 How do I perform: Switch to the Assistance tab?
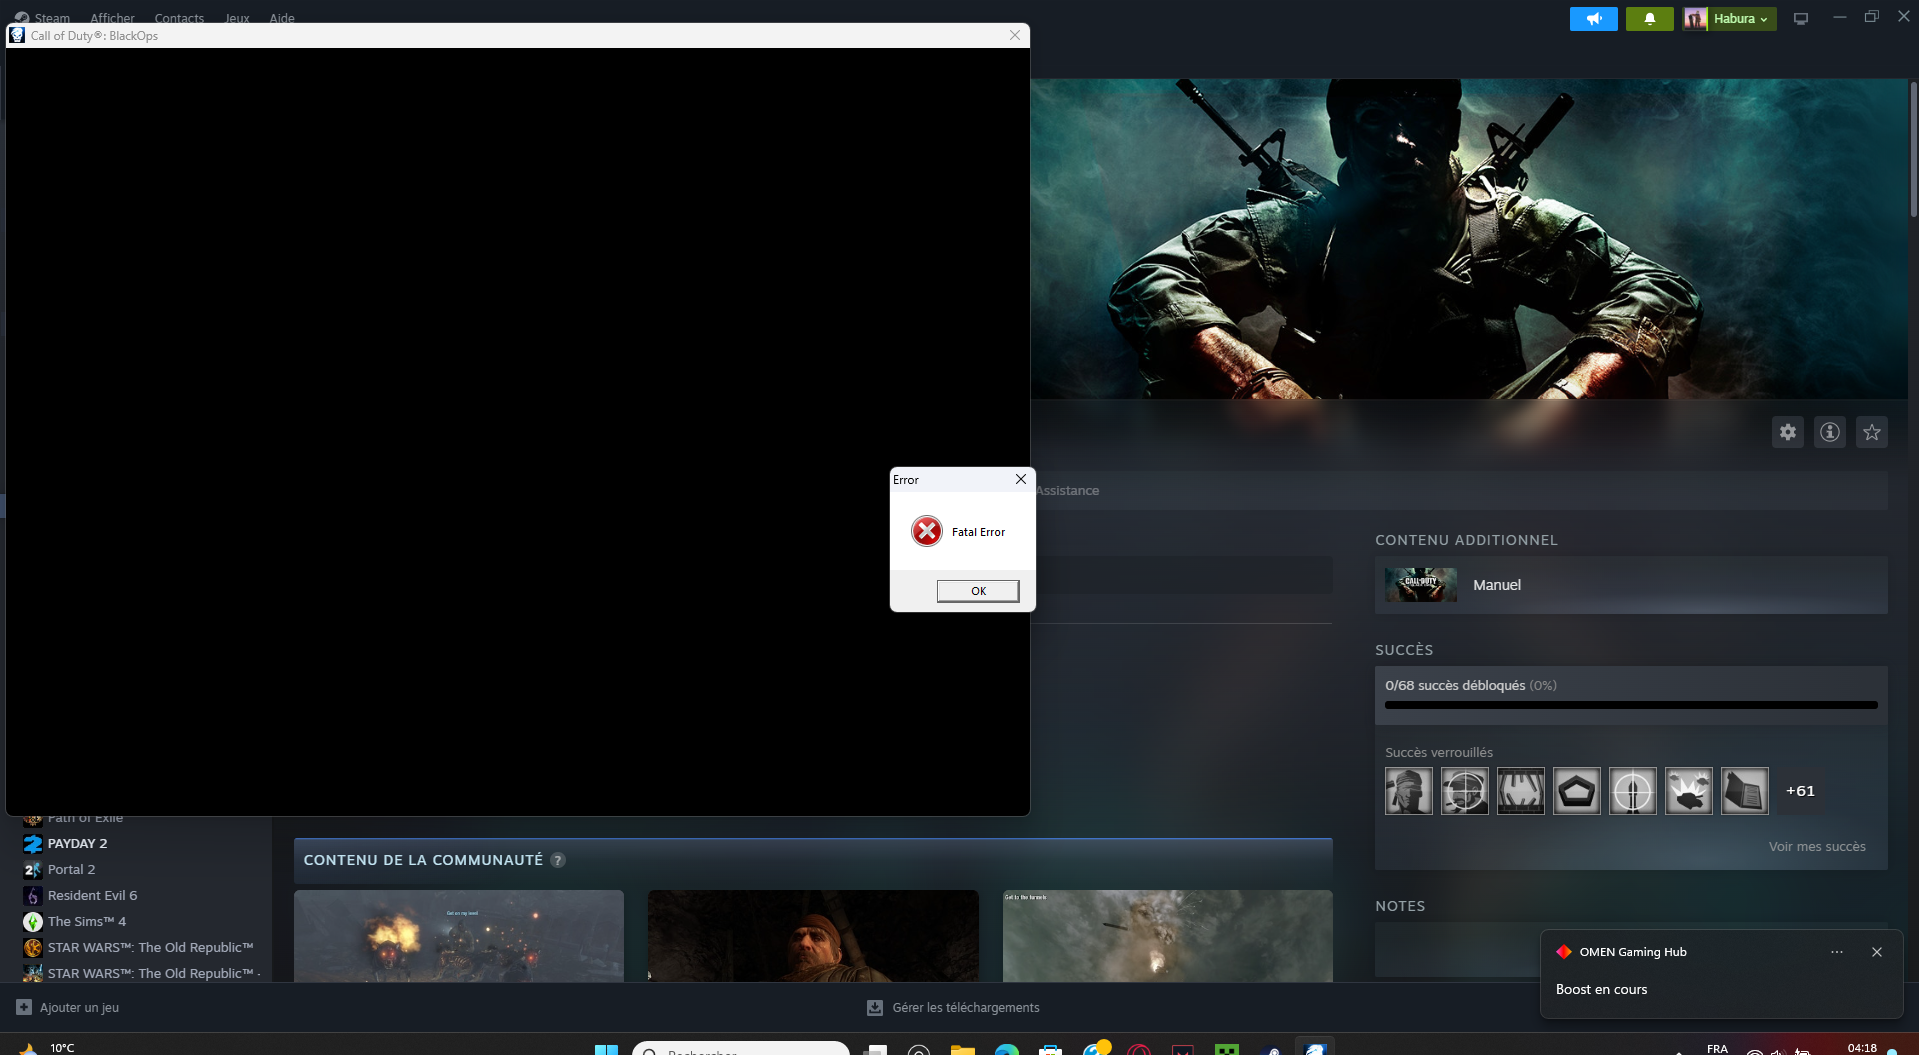coord(1067,491)
